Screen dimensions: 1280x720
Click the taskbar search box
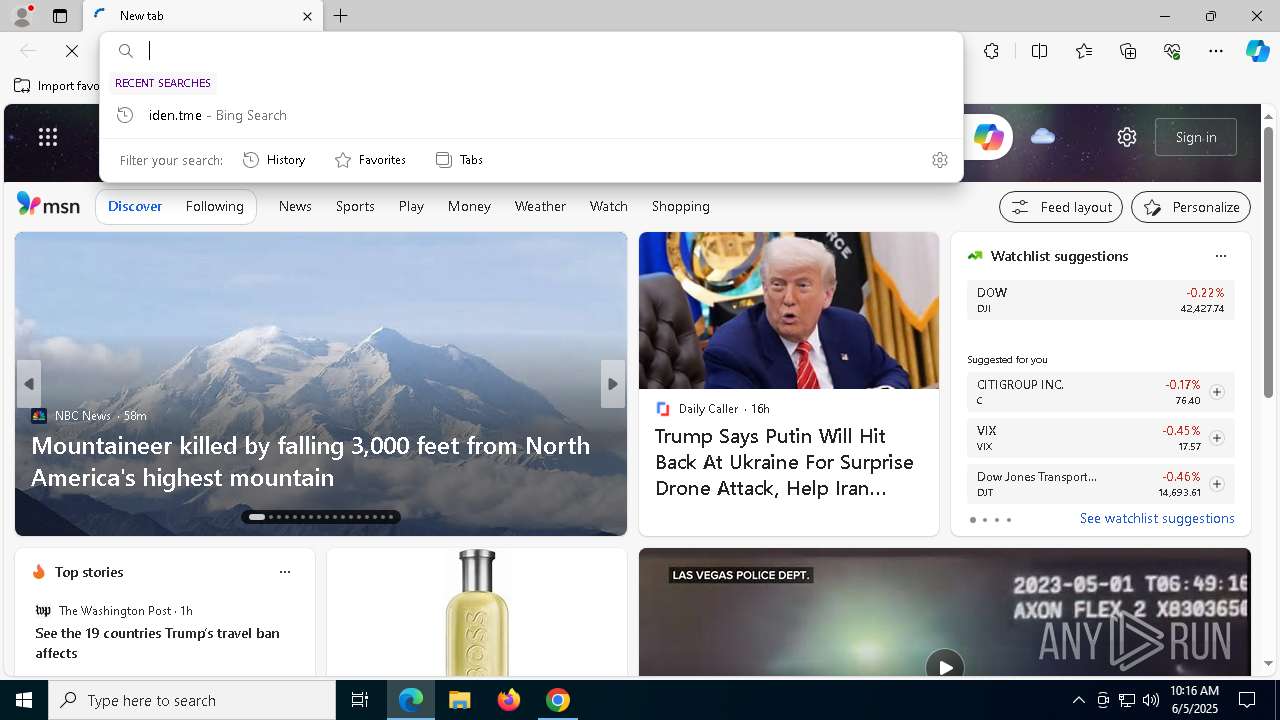192,700
